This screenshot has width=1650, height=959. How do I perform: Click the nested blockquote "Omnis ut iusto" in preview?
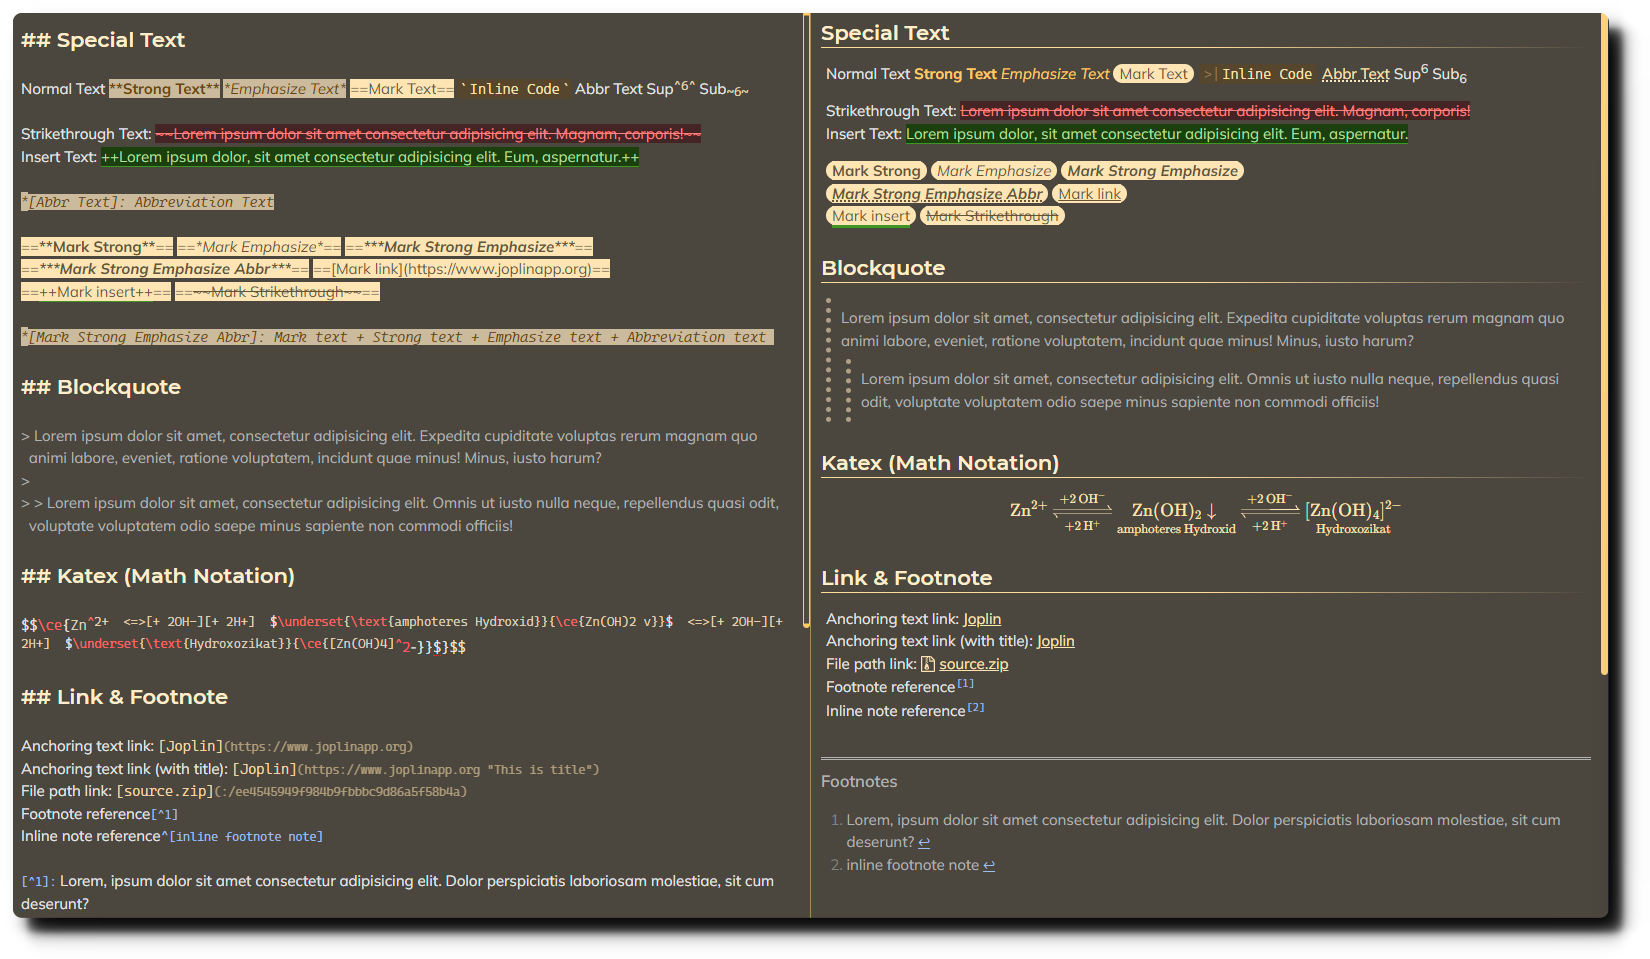(x=1210, y=390)
